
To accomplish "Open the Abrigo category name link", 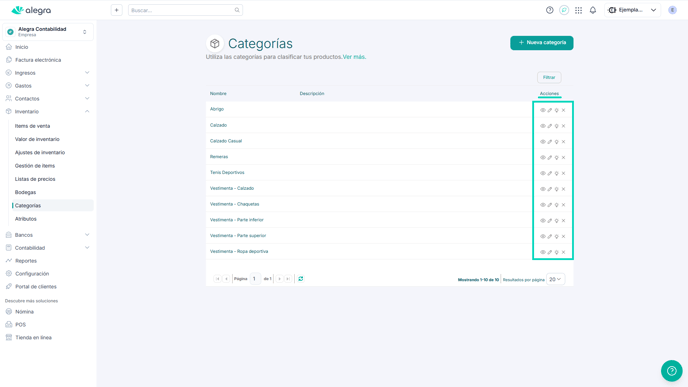I will pyautogui.click(x=217, y=109).
